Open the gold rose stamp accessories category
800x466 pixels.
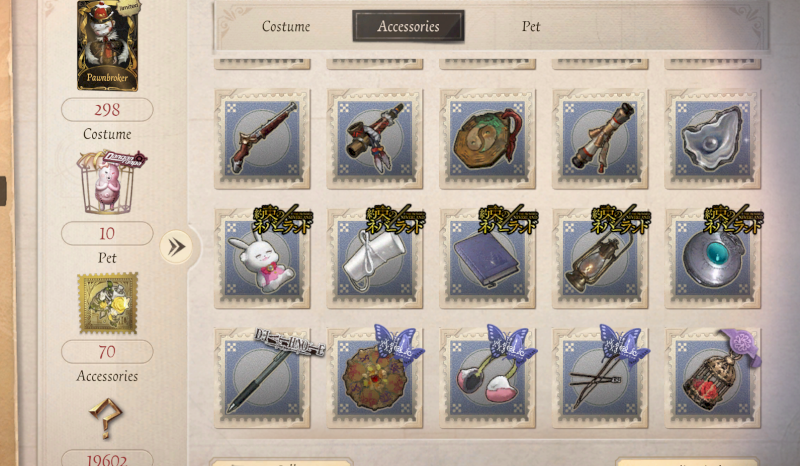(x=108, y=304)
